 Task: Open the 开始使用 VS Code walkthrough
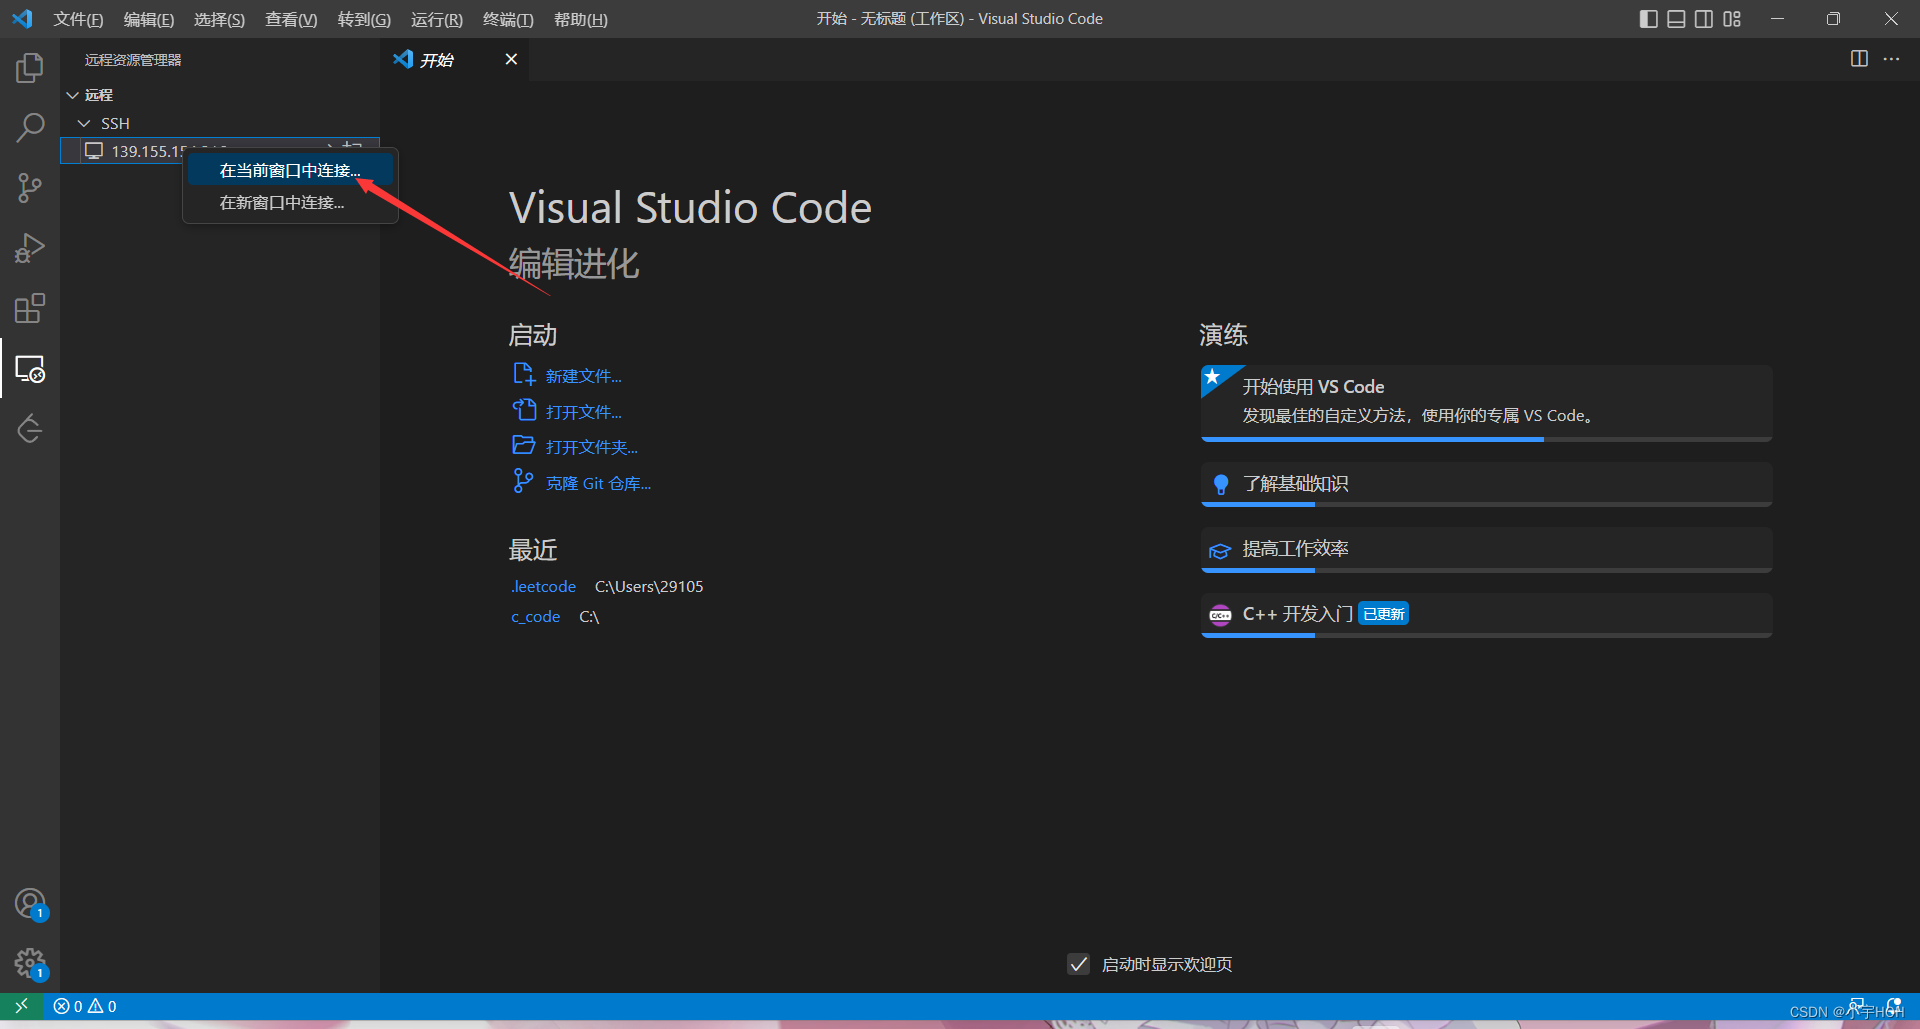(x=1486, y=402)
